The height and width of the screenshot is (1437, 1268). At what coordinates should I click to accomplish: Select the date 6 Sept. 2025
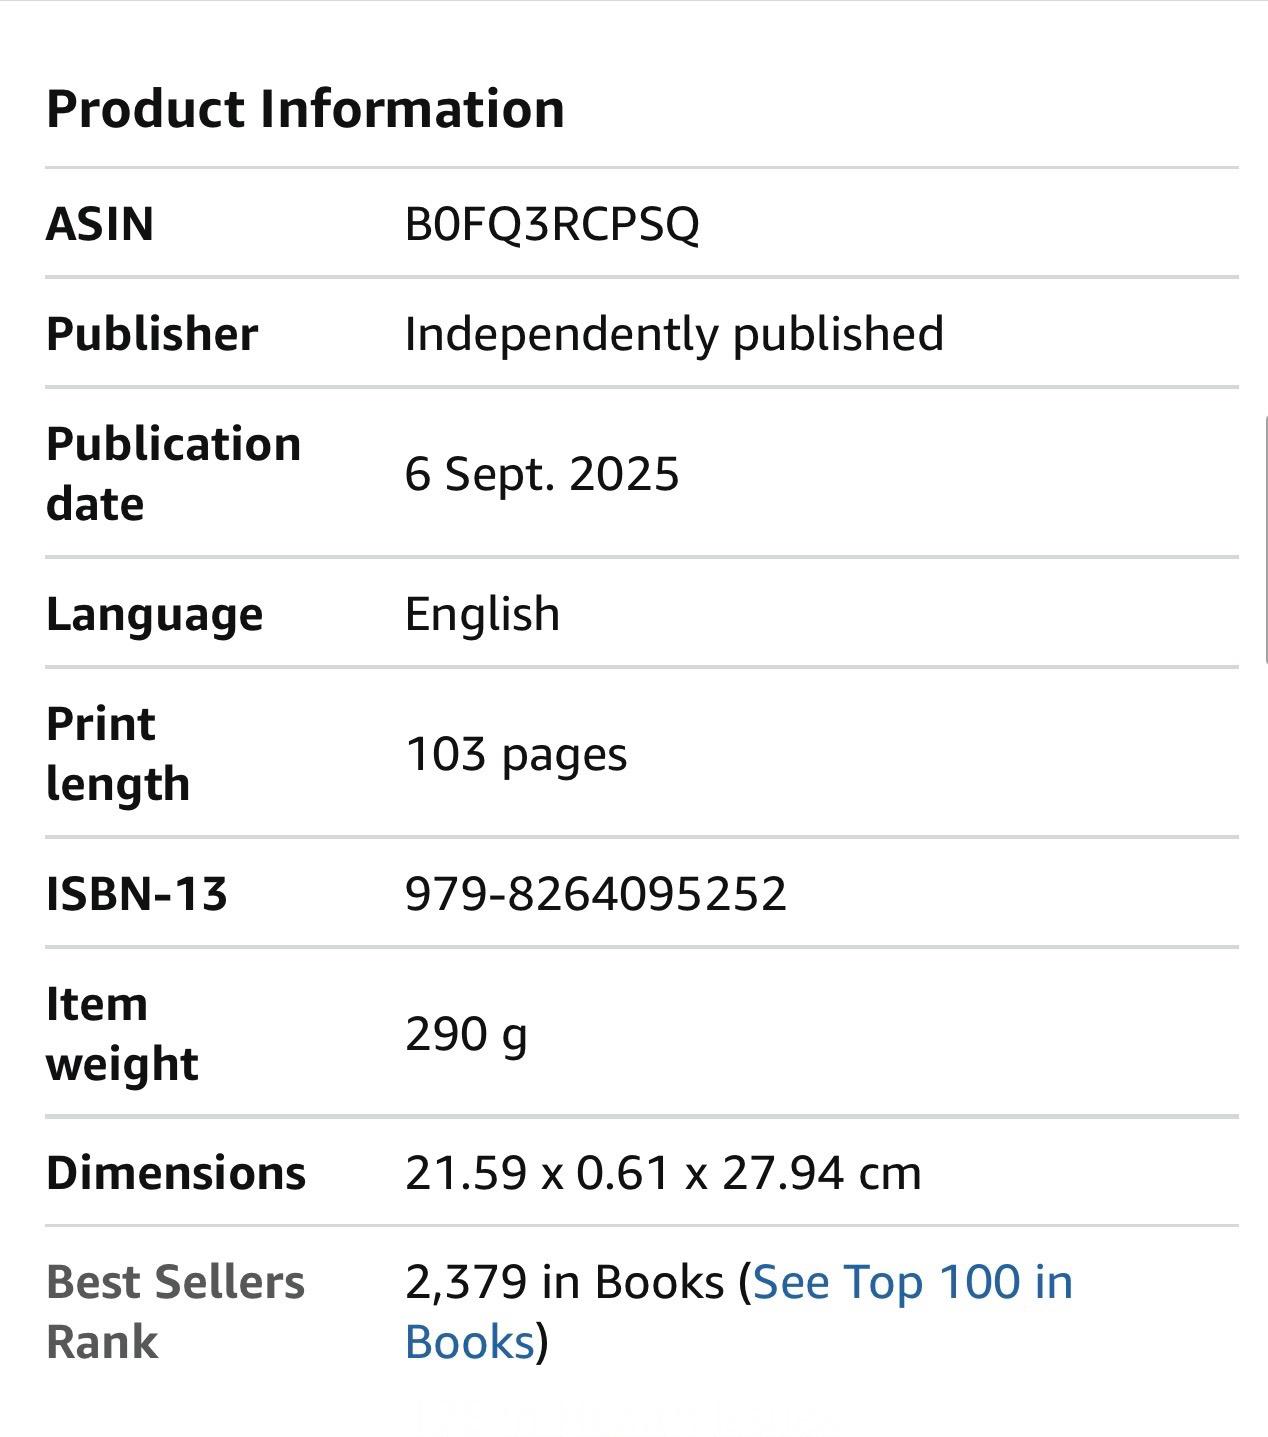pos(541,474)
